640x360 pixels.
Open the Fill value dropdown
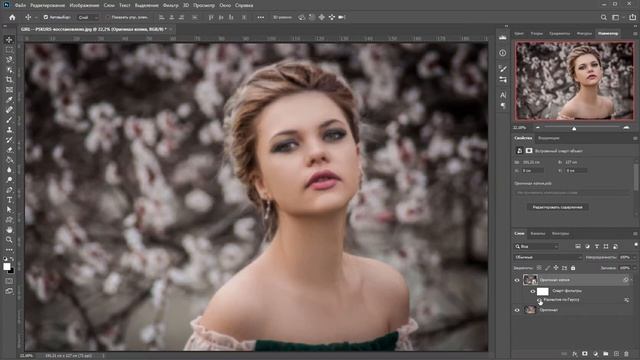[x=634, y=268]
